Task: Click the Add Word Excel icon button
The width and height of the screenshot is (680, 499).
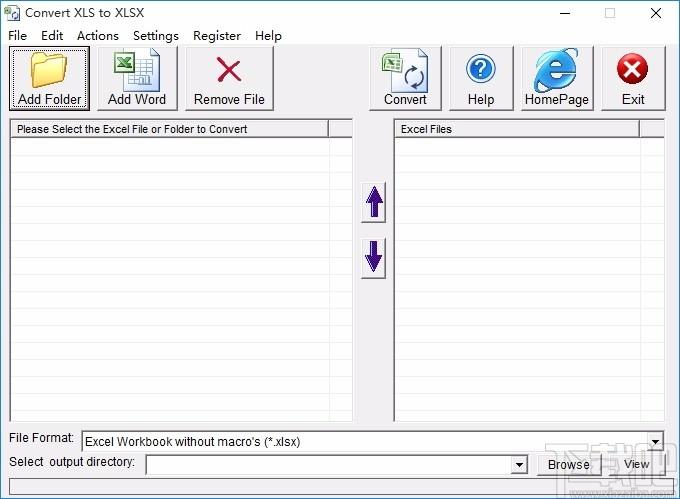Action: click(137, 78)
